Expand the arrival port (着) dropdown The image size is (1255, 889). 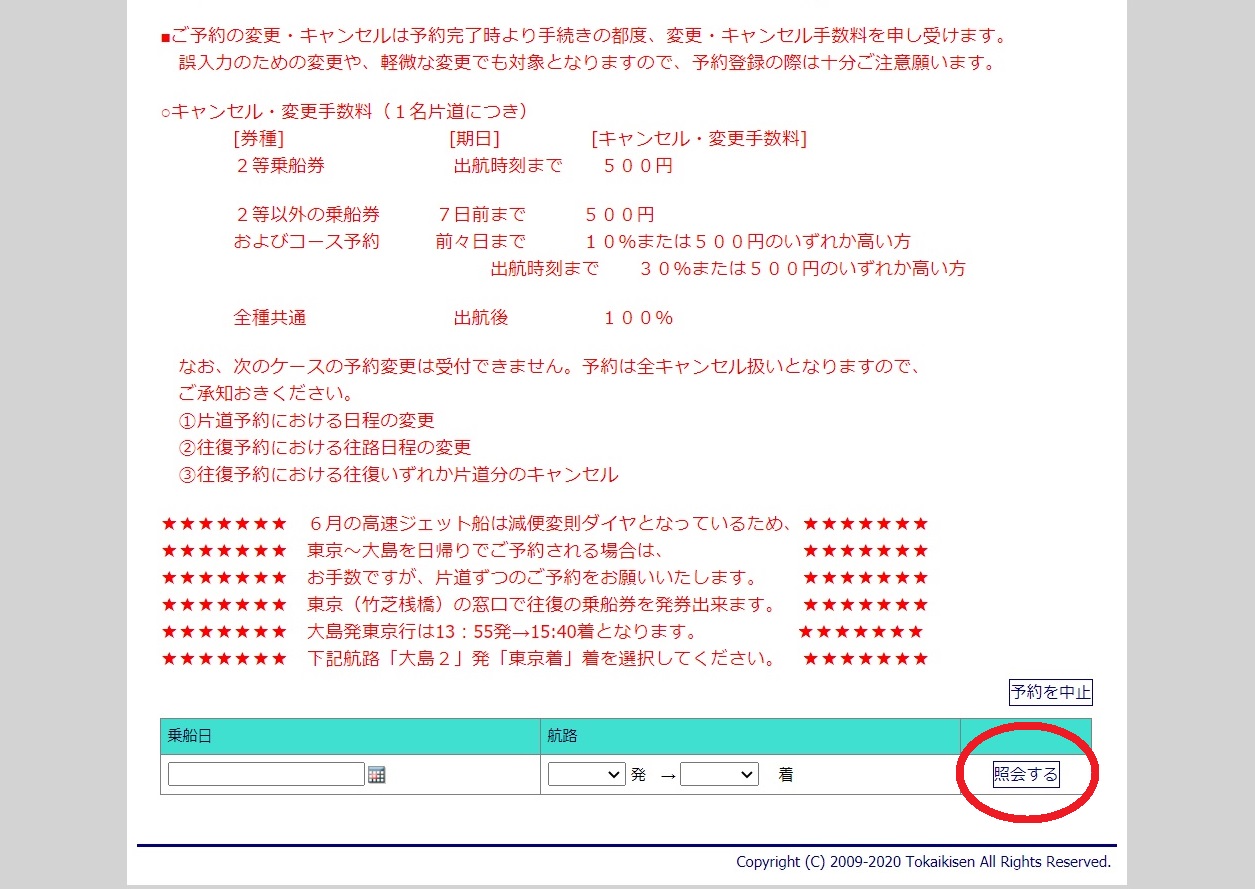click(718, 775)
